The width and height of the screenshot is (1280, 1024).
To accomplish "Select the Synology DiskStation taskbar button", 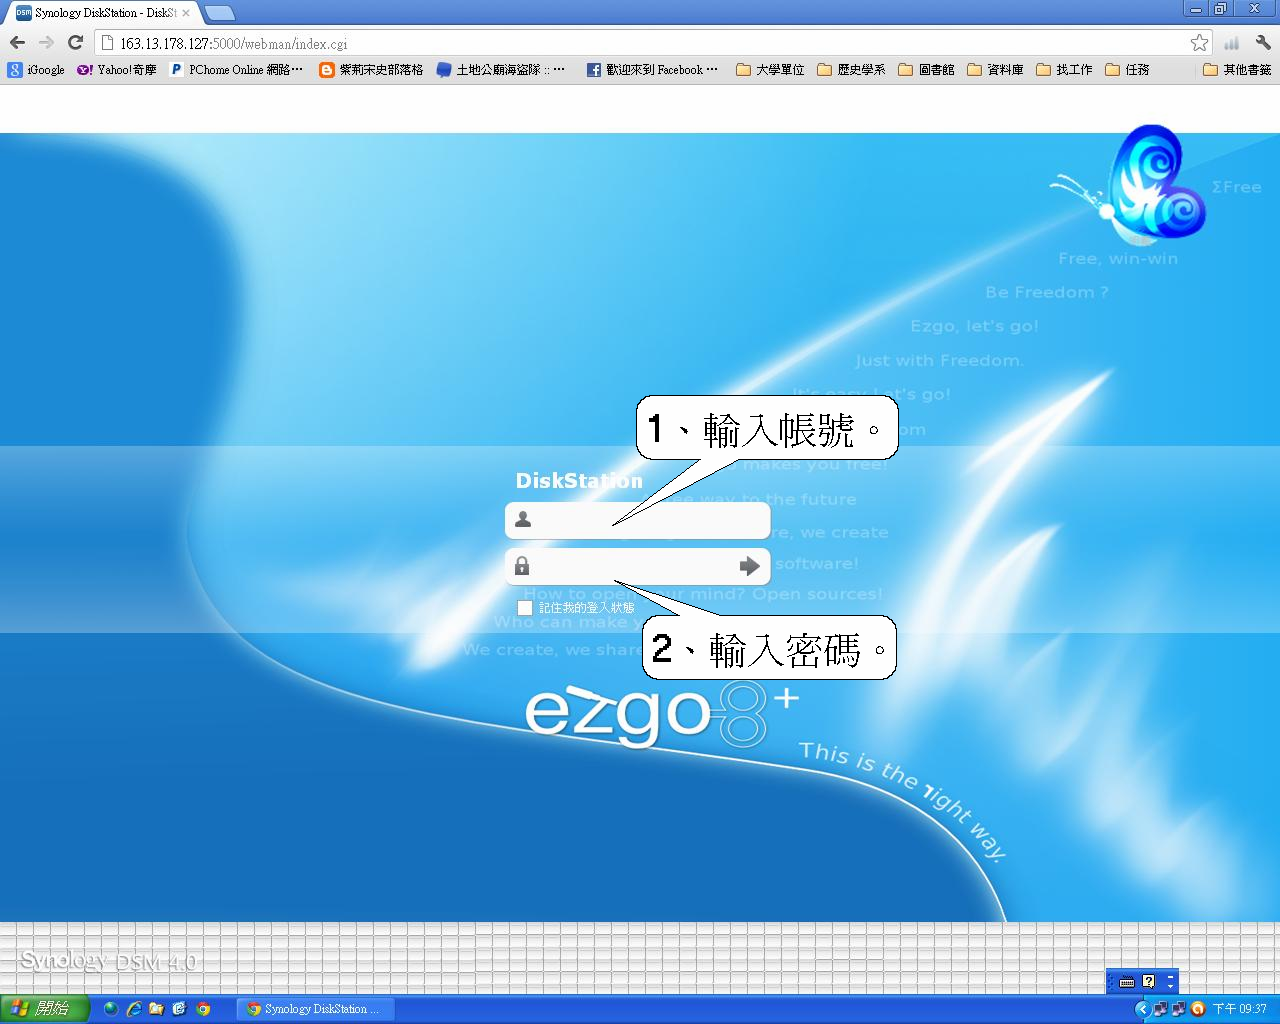I will click(x=315, y=1009).
